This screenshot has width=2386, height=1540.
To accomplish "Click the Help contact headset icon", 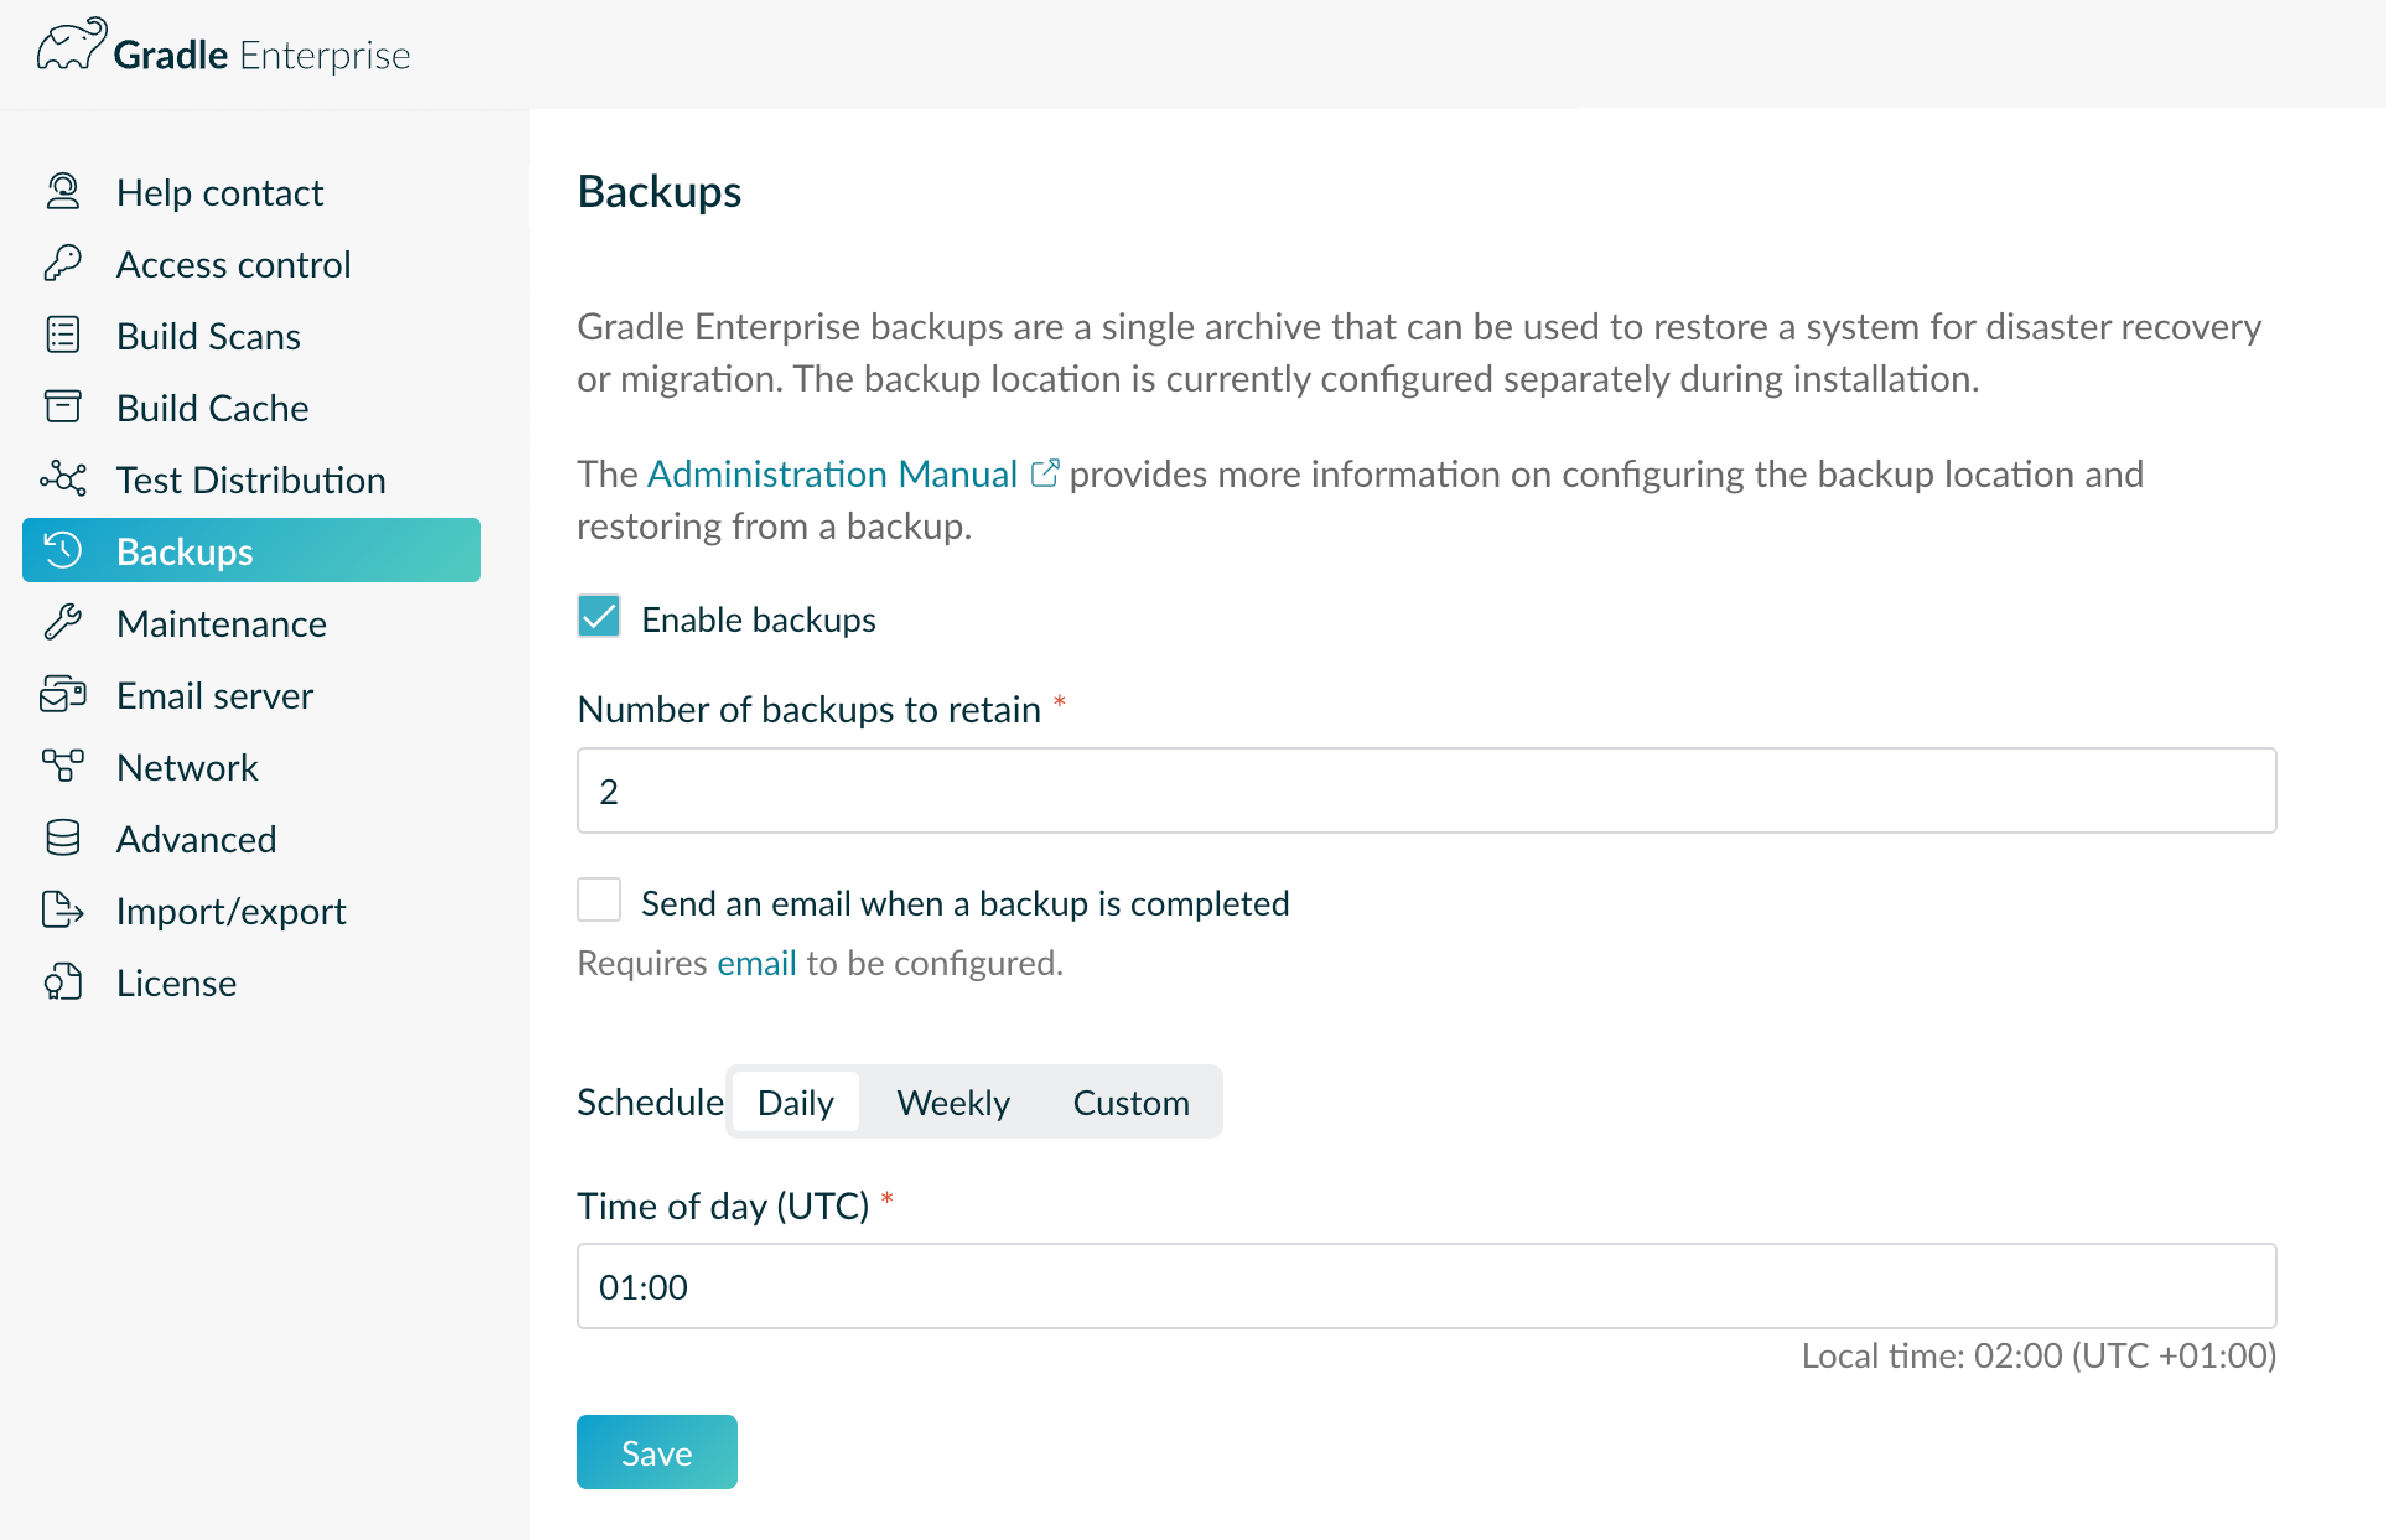I will pyautogui.click(x=63, y=192).
